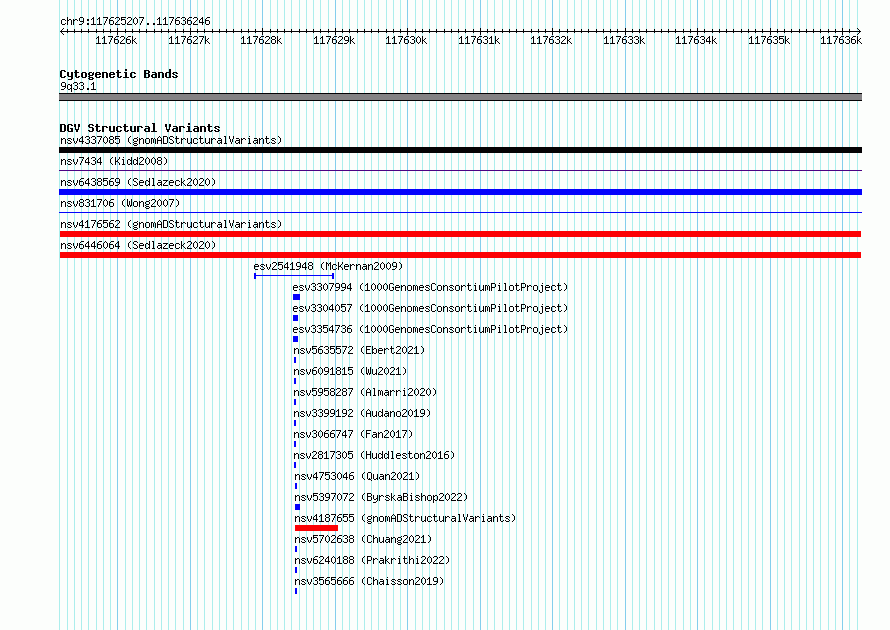Click the nsv4337085 gnomADStructuralVariants label

click(171, 140)
